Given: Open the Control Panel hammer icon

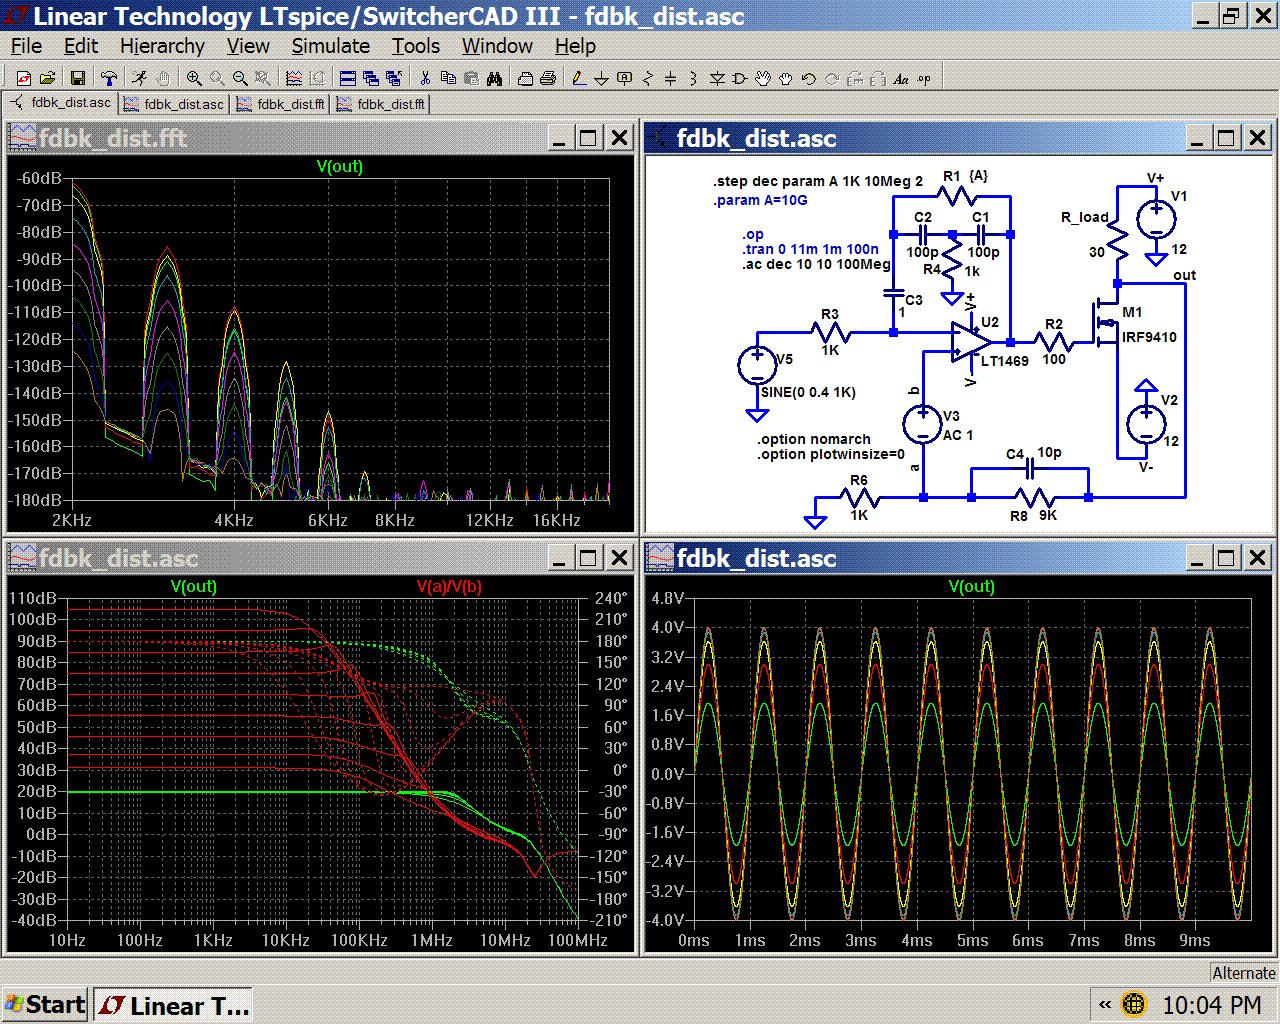Looking at the screenshot, I should 109,78.
